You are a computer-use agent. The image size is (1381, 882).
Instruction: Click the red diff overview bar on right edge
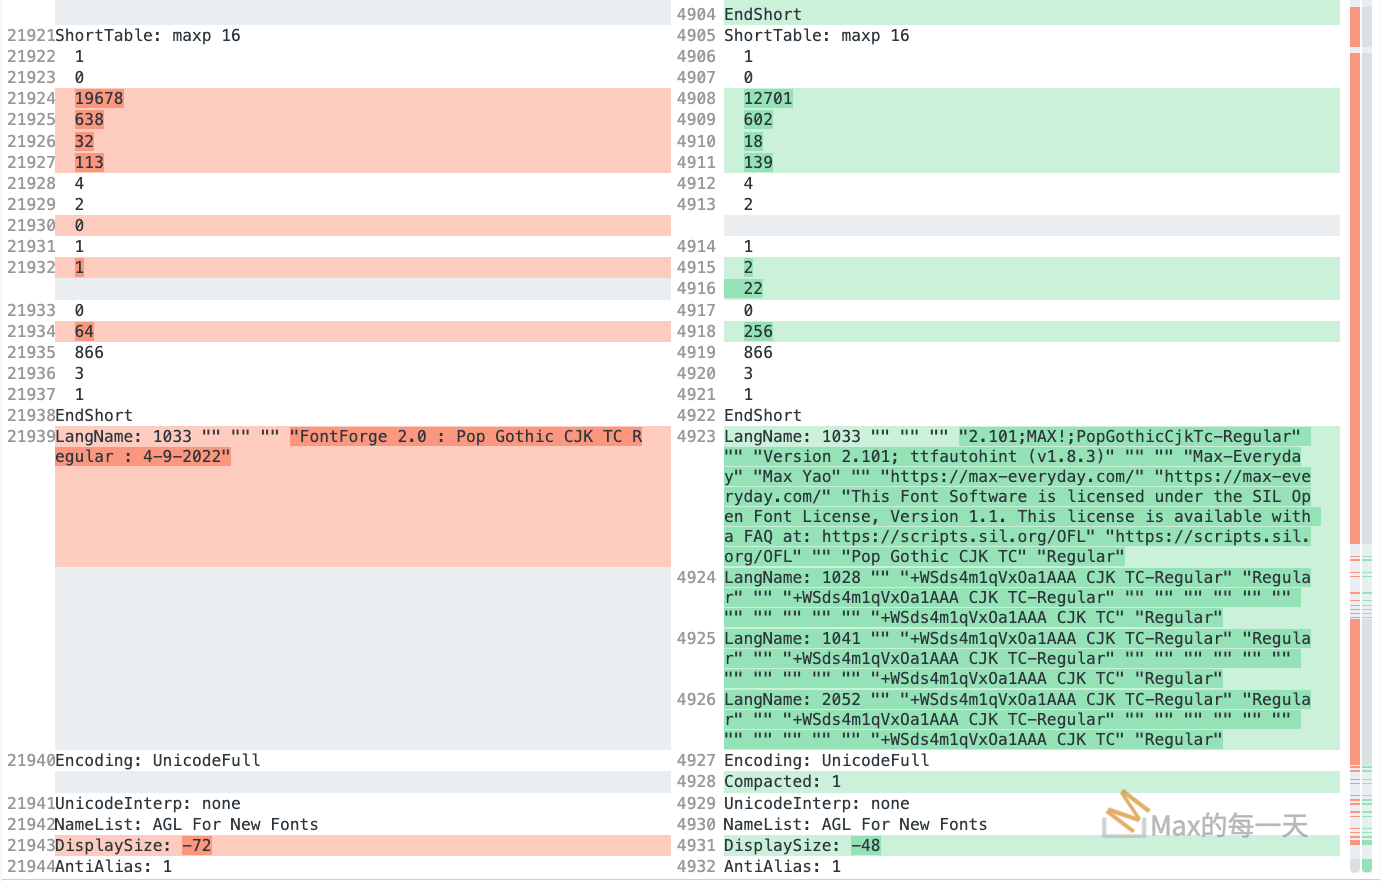(1355, 300)
